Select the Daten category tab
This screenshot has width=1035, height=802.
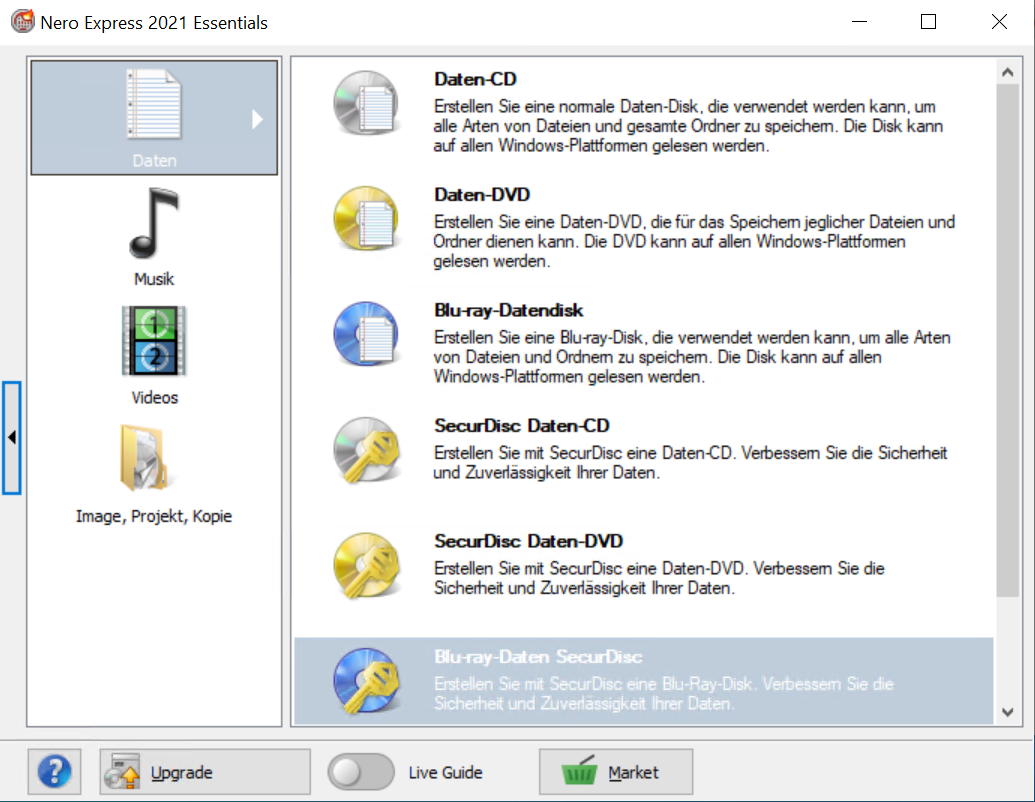pyautogui.click(x=154, y=118)
